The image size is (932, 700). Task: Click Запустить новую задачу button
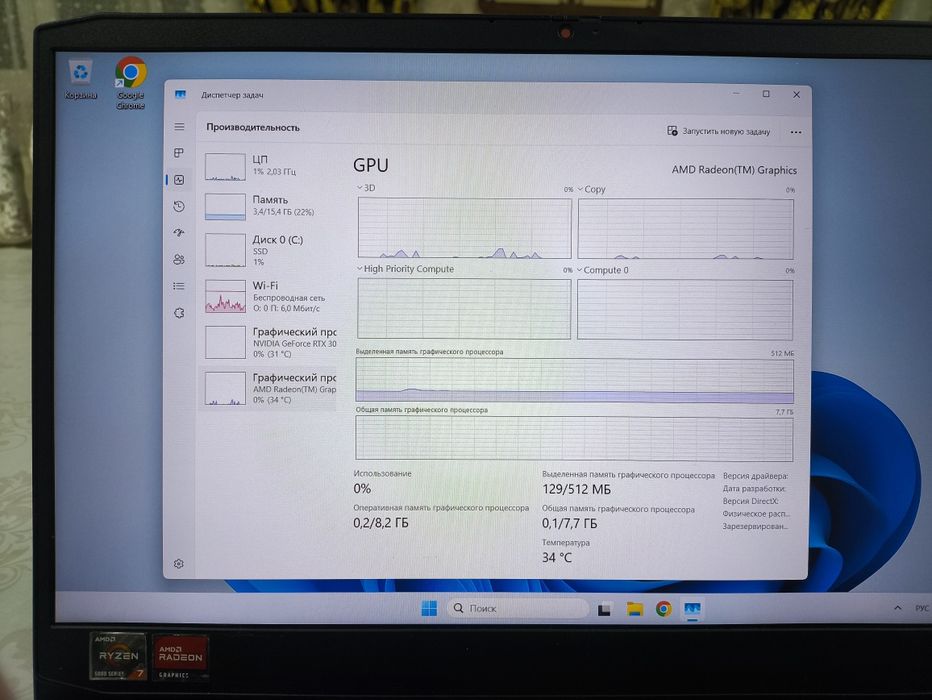click(x=719, y=131)
